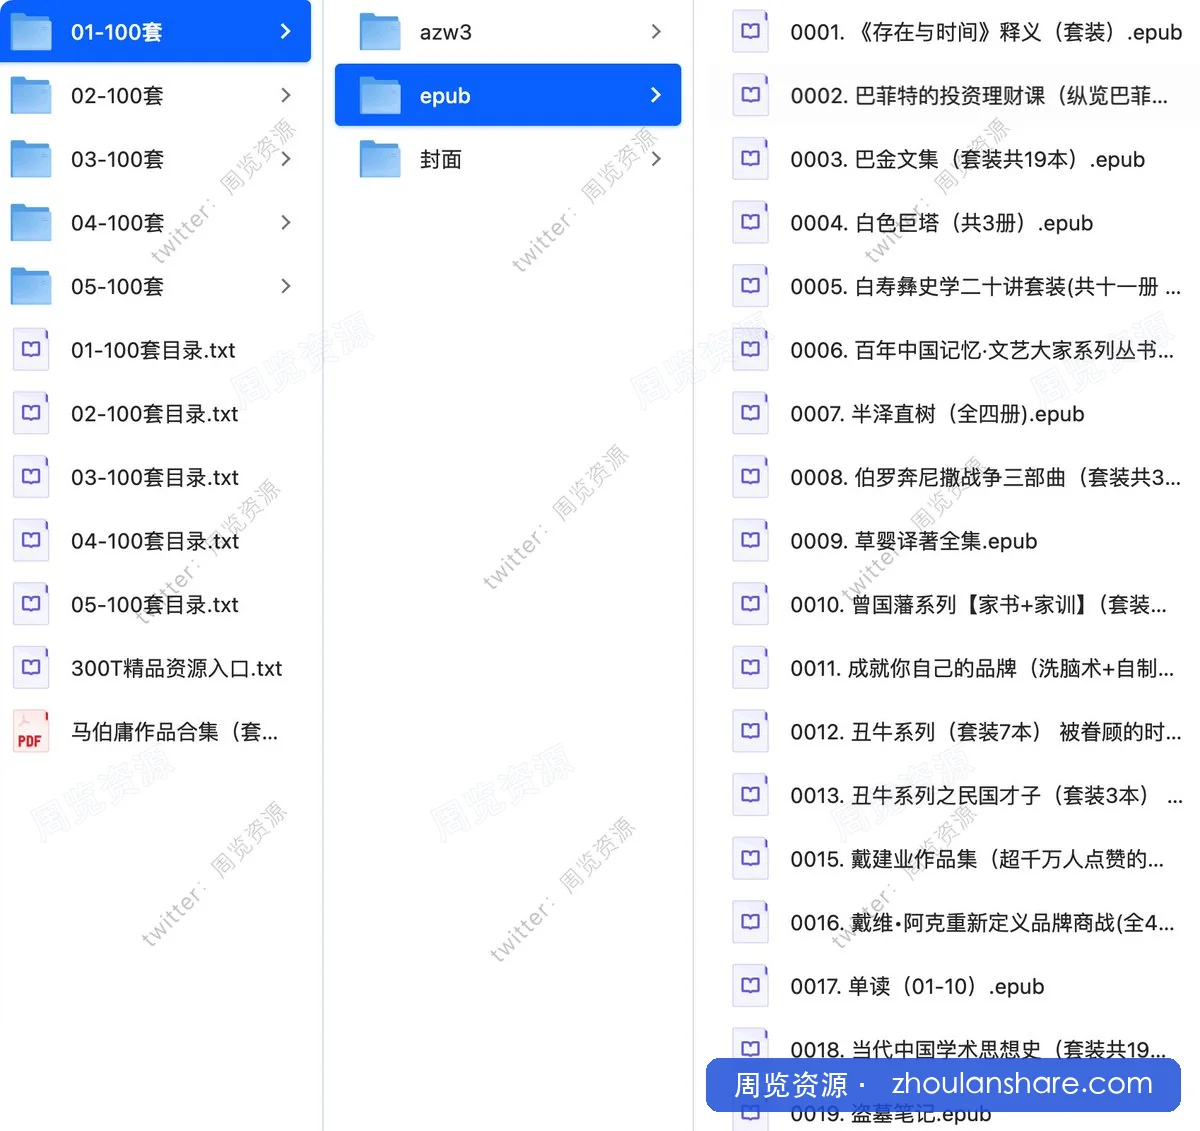1200x1131 pixels.
Task: Click the book icon of 0005 白寿彝史学
Action: (x=751, y=286)
